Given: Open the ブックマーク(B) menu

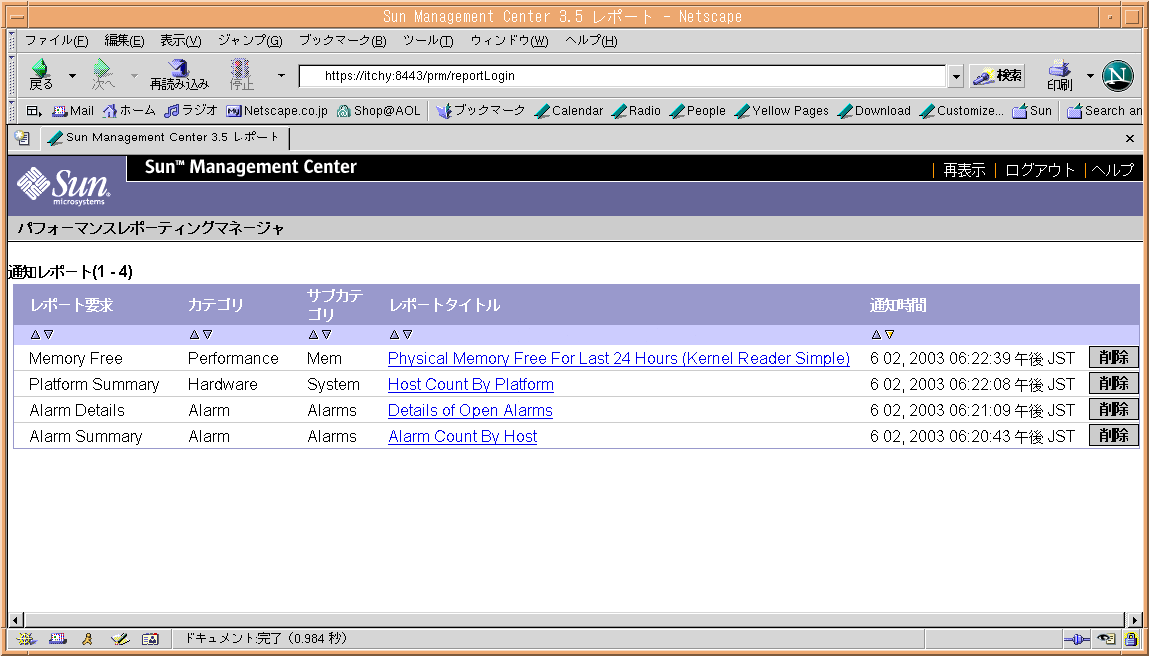Looking at the screenshot, I should 342,40.
